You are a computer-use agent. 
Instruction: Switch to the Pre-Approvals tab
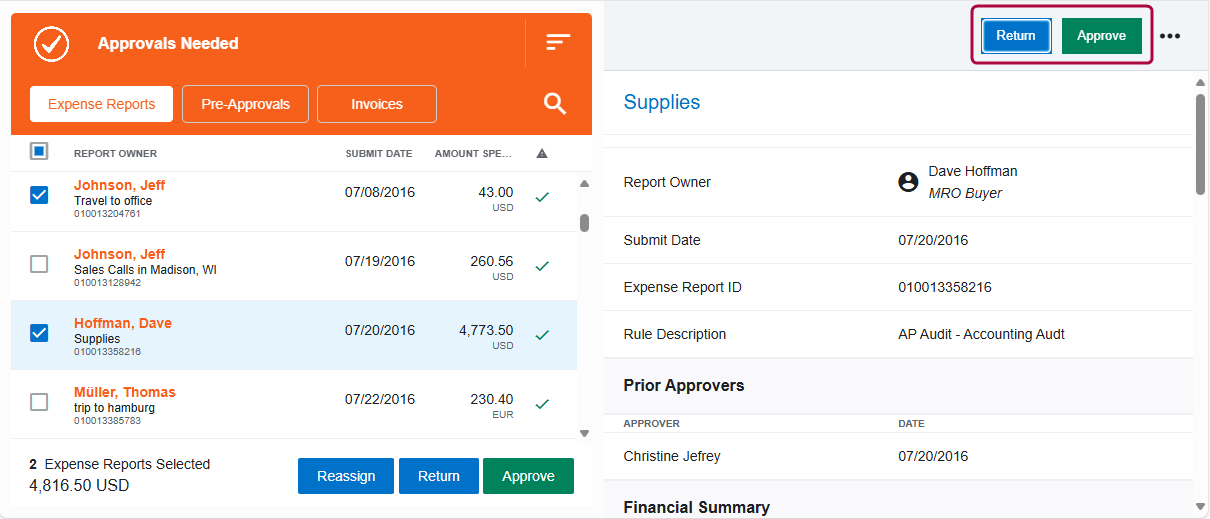(245, 104)
